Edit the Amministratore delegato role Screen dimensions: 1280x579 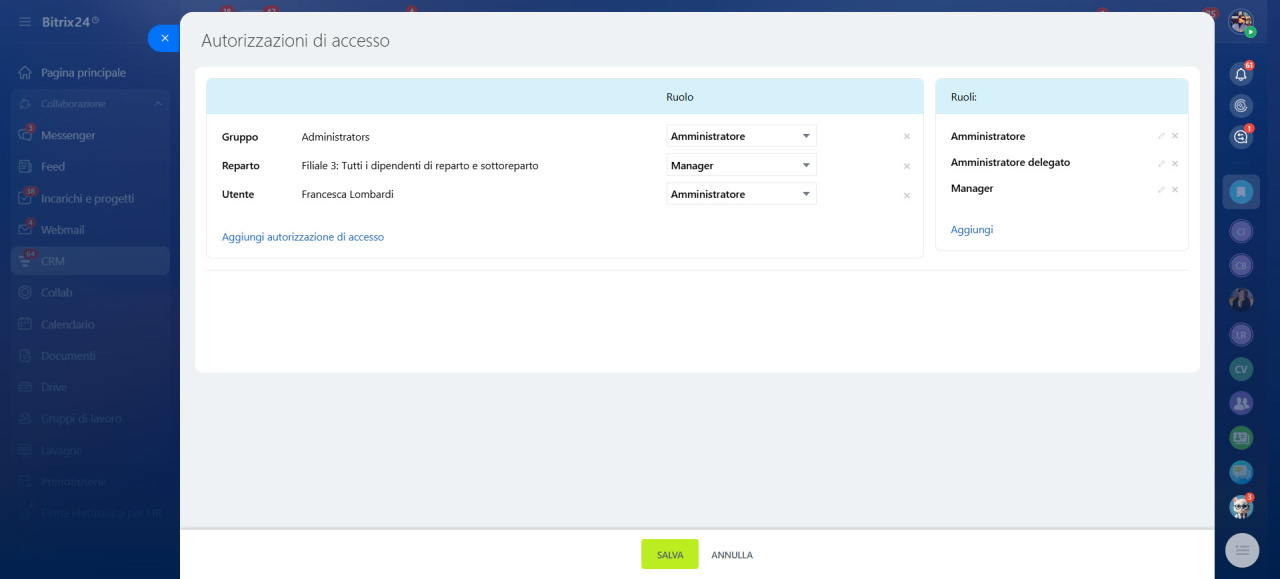click(1161, 163)
